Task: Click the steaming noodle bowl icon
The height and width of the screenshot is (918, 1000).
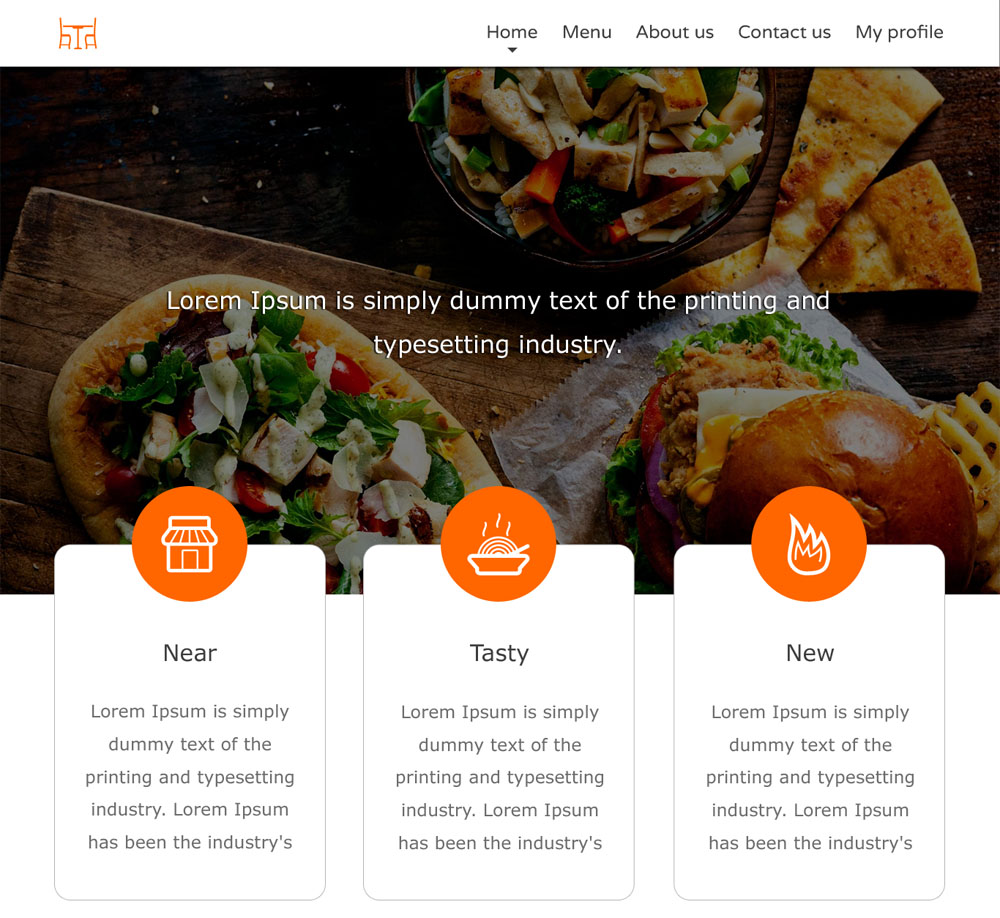Action: 498,544
